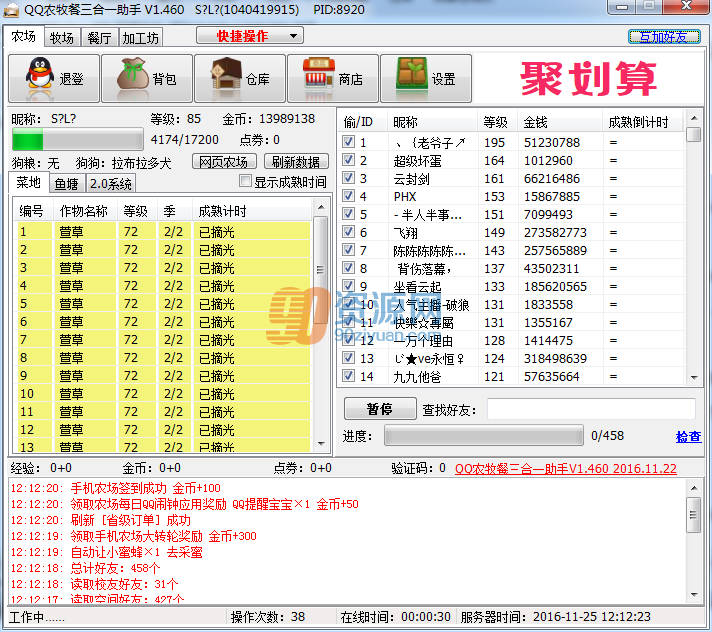The width and height of the screenshot is (712, 632).
Task: Click the 暂停 button
Action: [380, 408]
